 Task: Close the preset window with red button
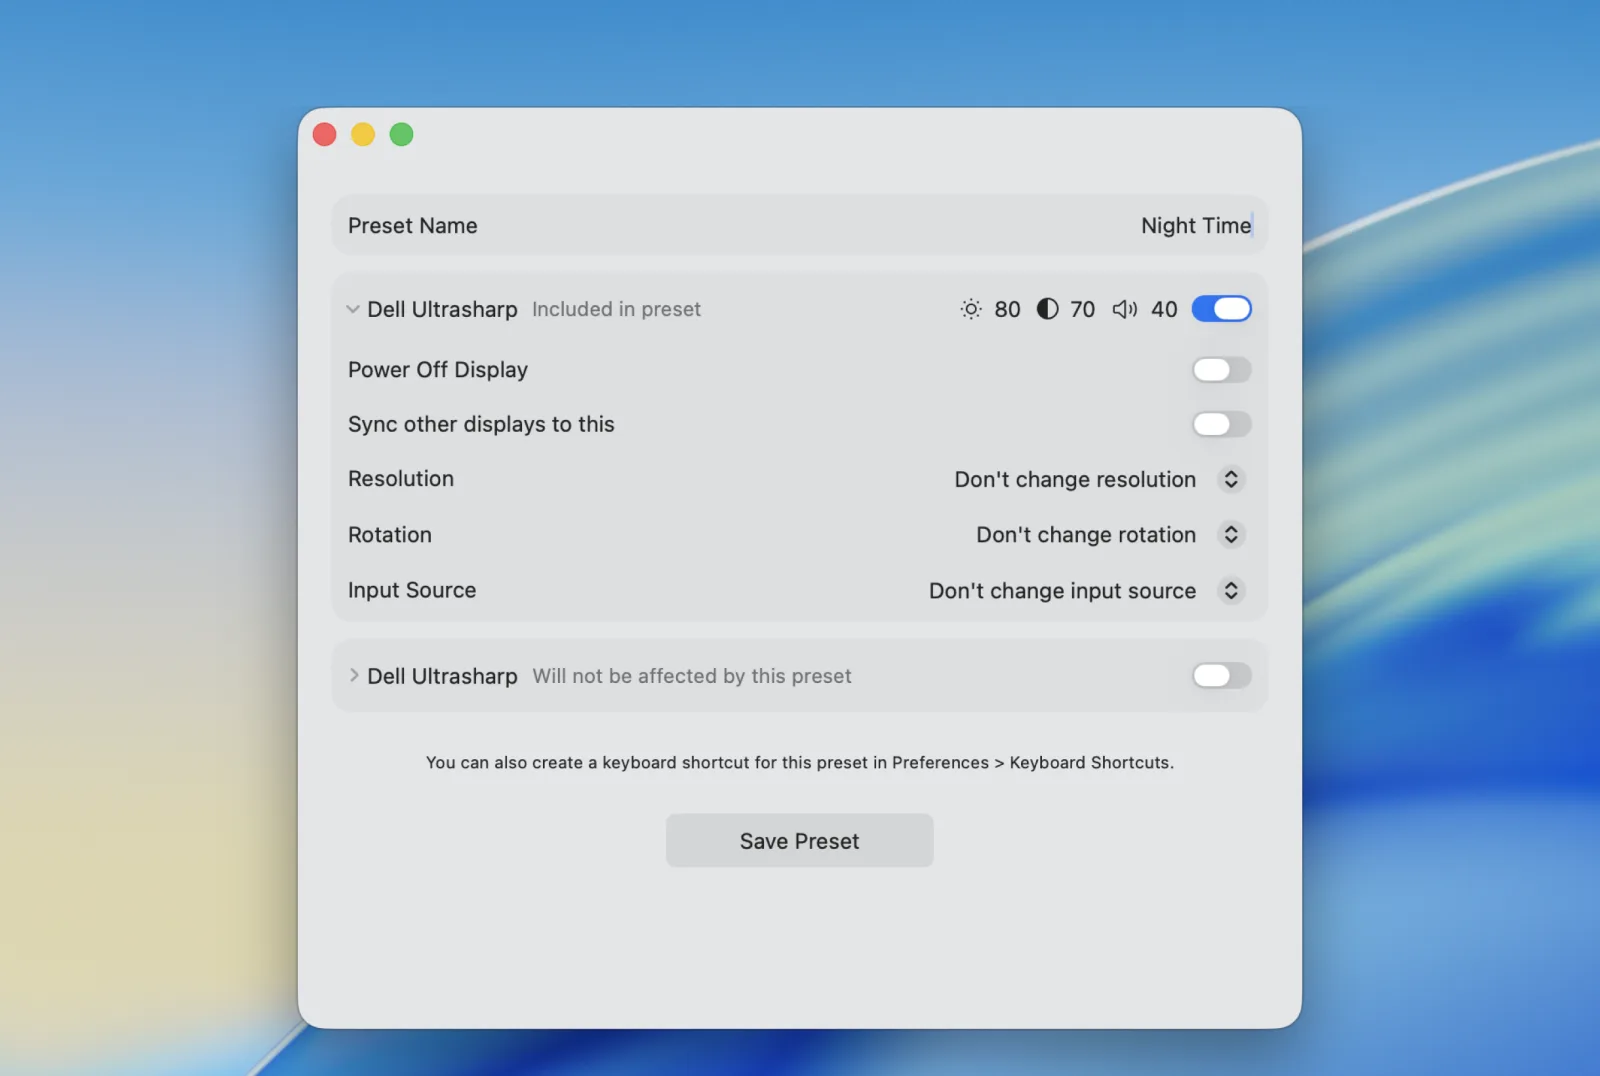point(325,134)
